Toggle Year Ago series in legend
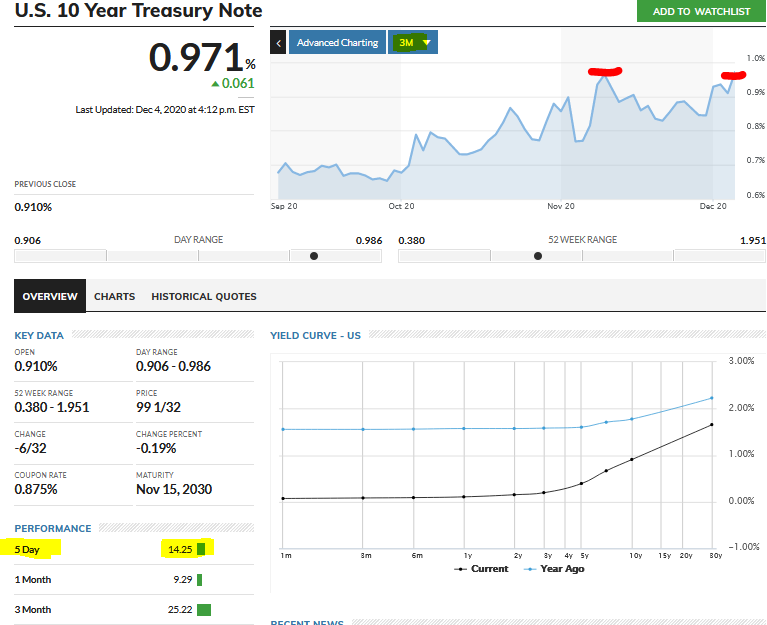This screenshot has width=767, height=625. click(x=554, y=569)
